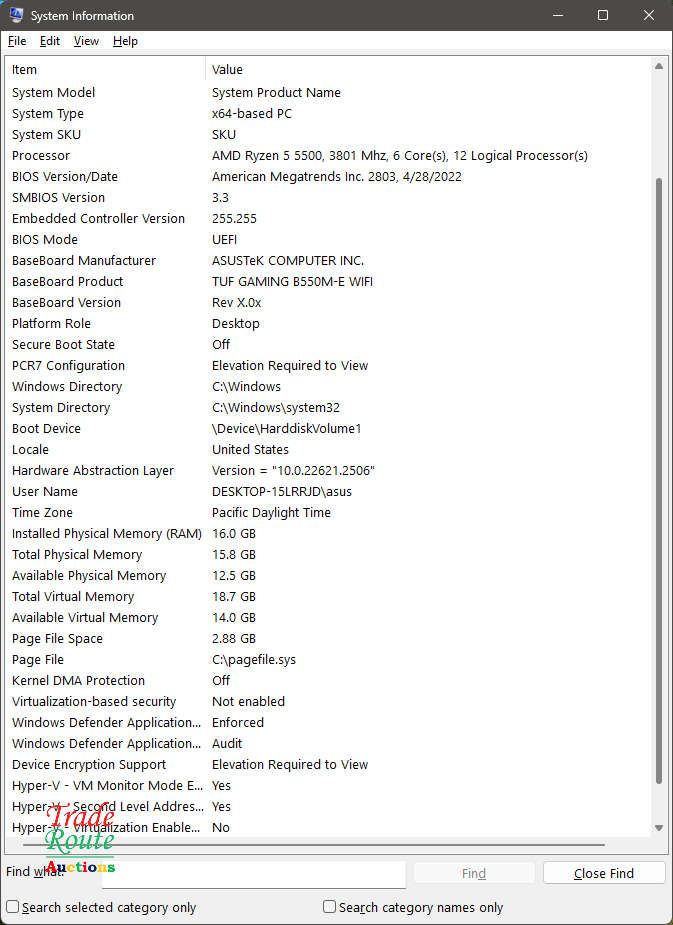The image size is (673, 925).
Task: Click the Item column header
Action: [x=105, y=70]
